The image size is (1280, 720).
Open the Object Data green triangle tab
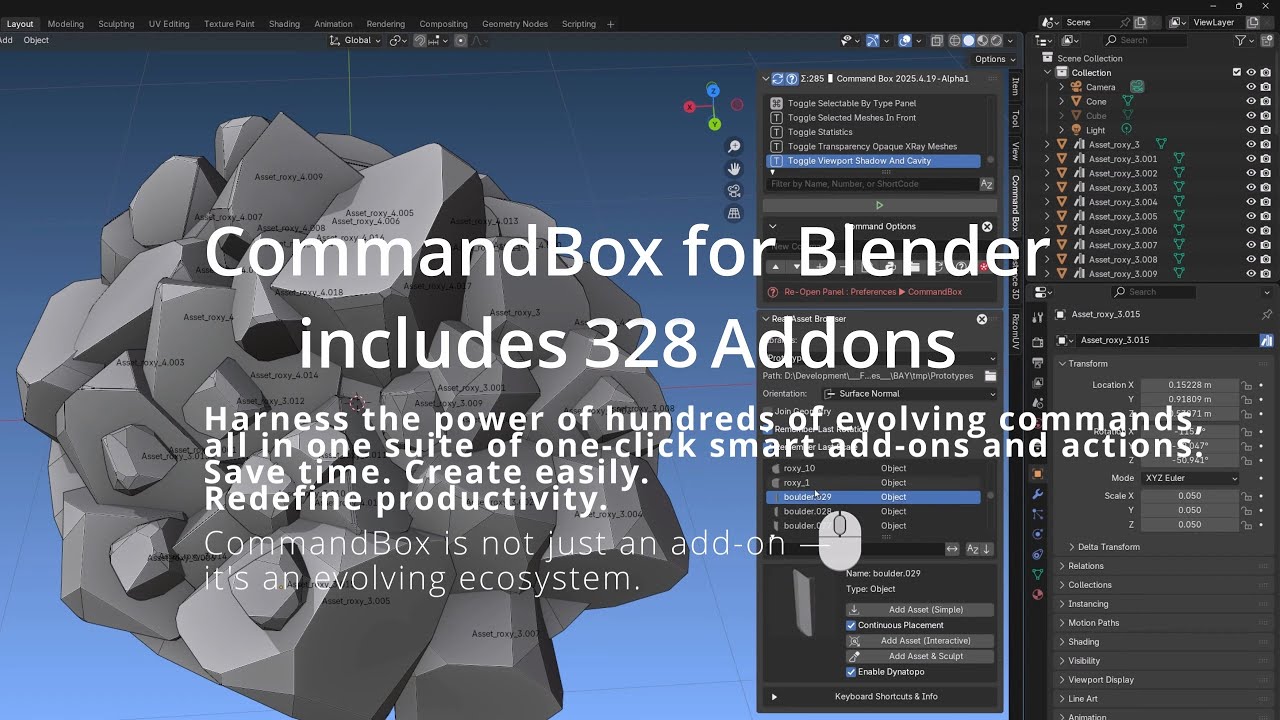point(1037,574)
